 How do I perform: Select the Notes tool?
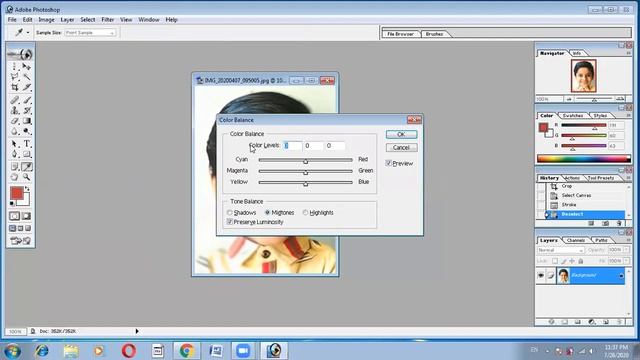[14, 167]
